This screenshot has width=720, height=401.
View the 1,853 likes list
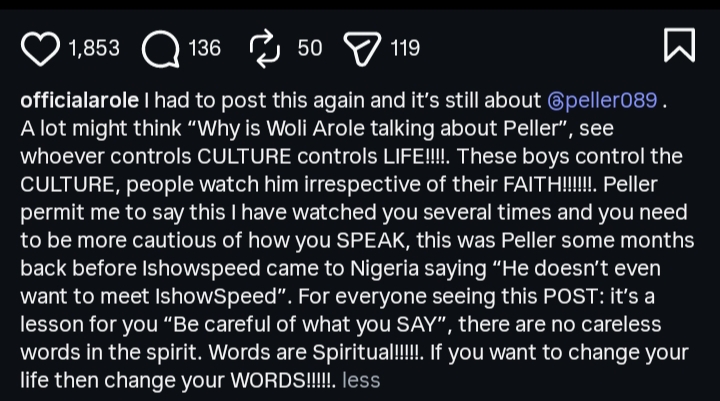pos(95,48)
